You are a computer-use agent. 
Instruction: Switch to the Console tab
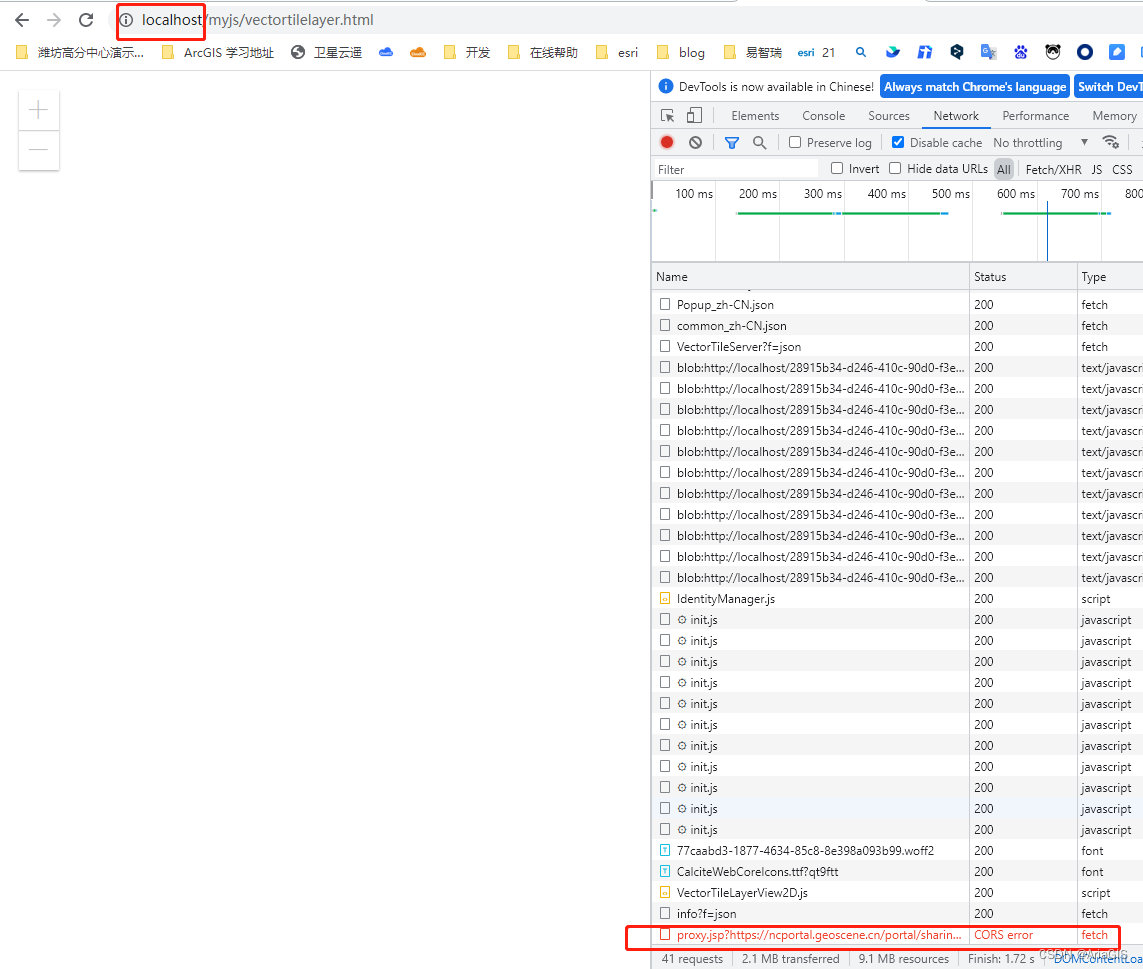coord(824,116)
